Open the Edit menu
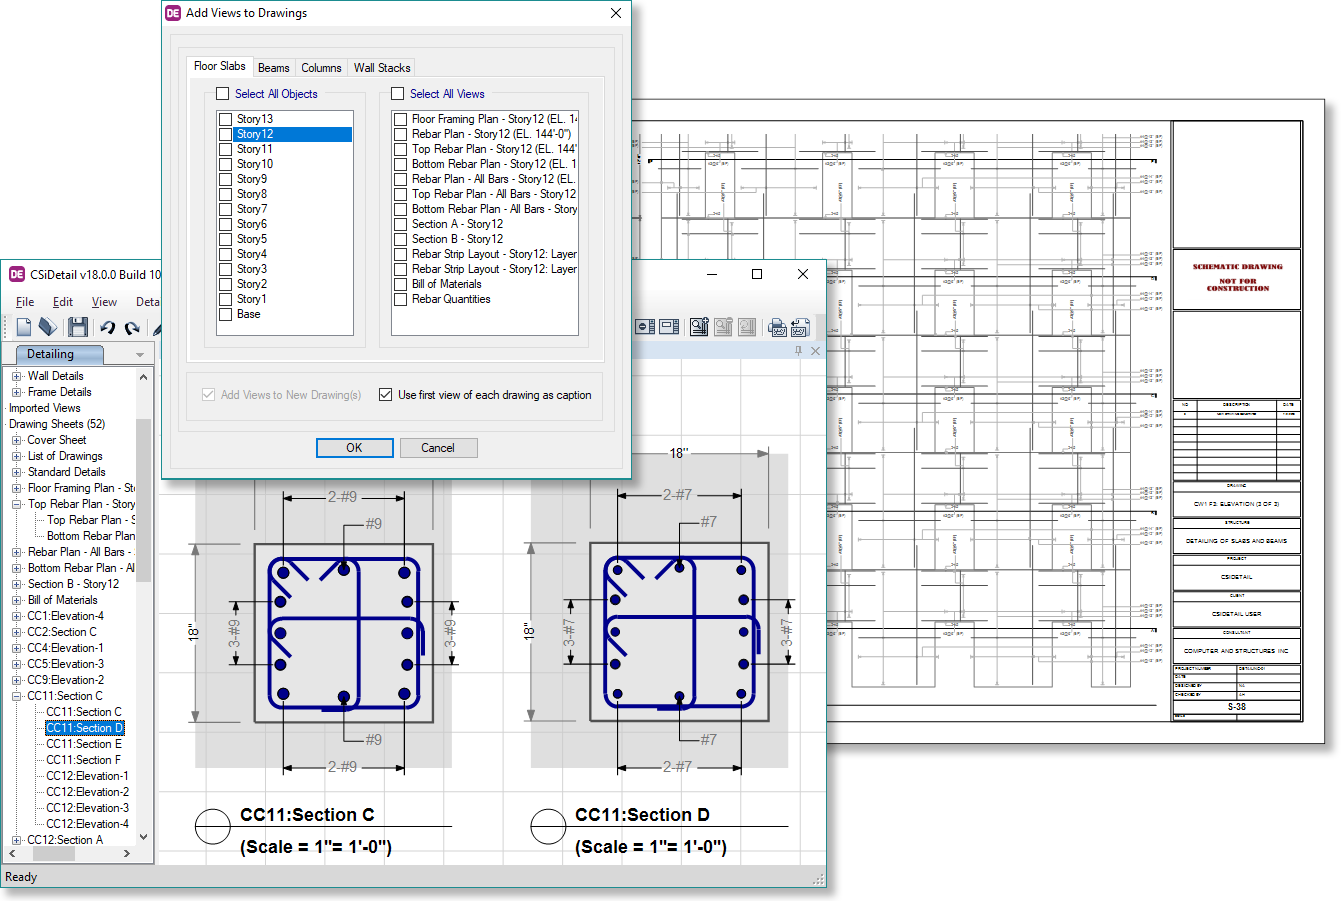 (63, 302)
